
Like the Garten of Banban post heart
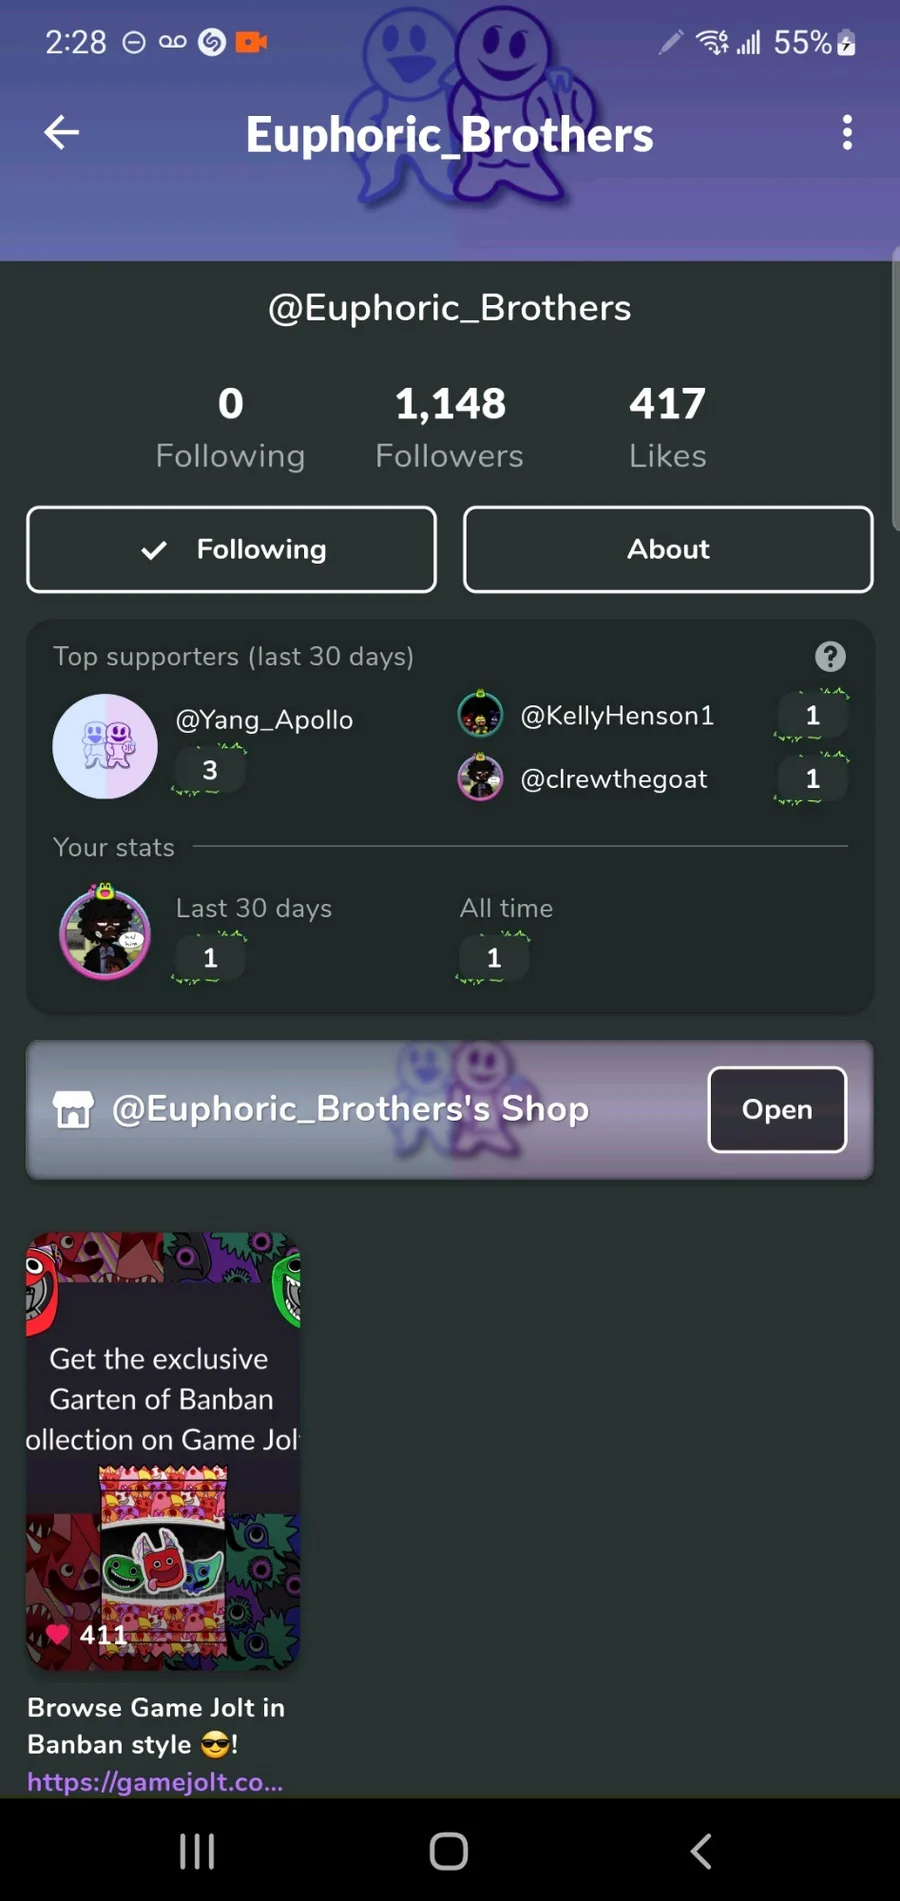pos(58,1633)
